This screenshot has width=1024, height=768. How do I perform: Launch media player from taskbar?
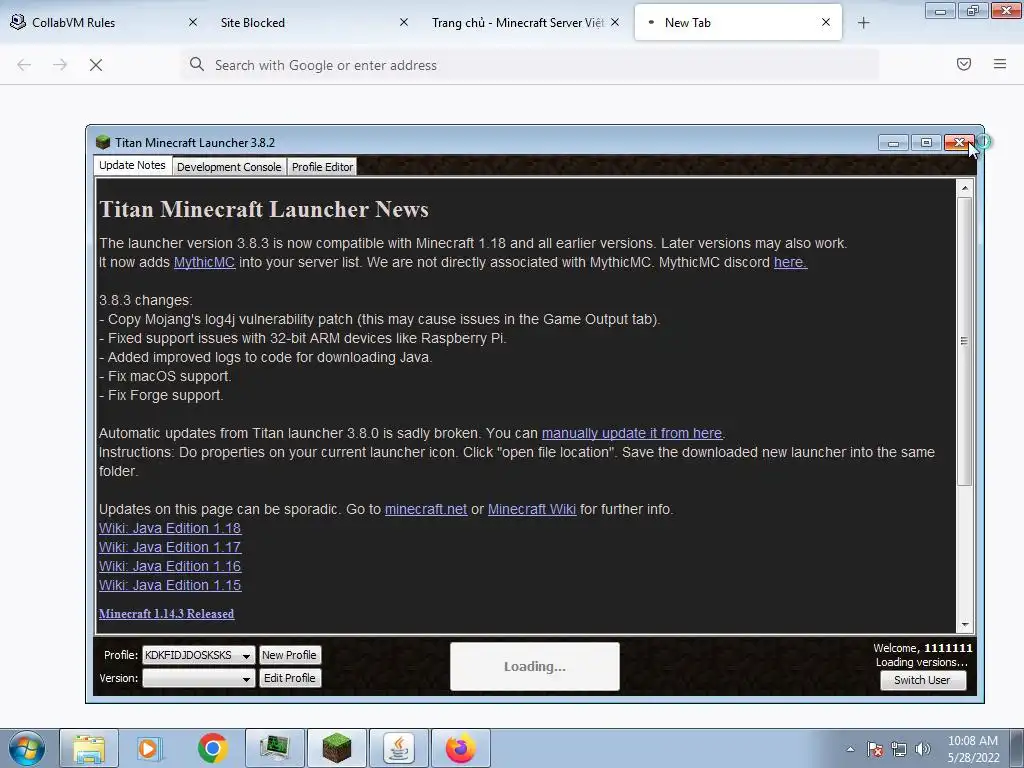coord(150,748)
